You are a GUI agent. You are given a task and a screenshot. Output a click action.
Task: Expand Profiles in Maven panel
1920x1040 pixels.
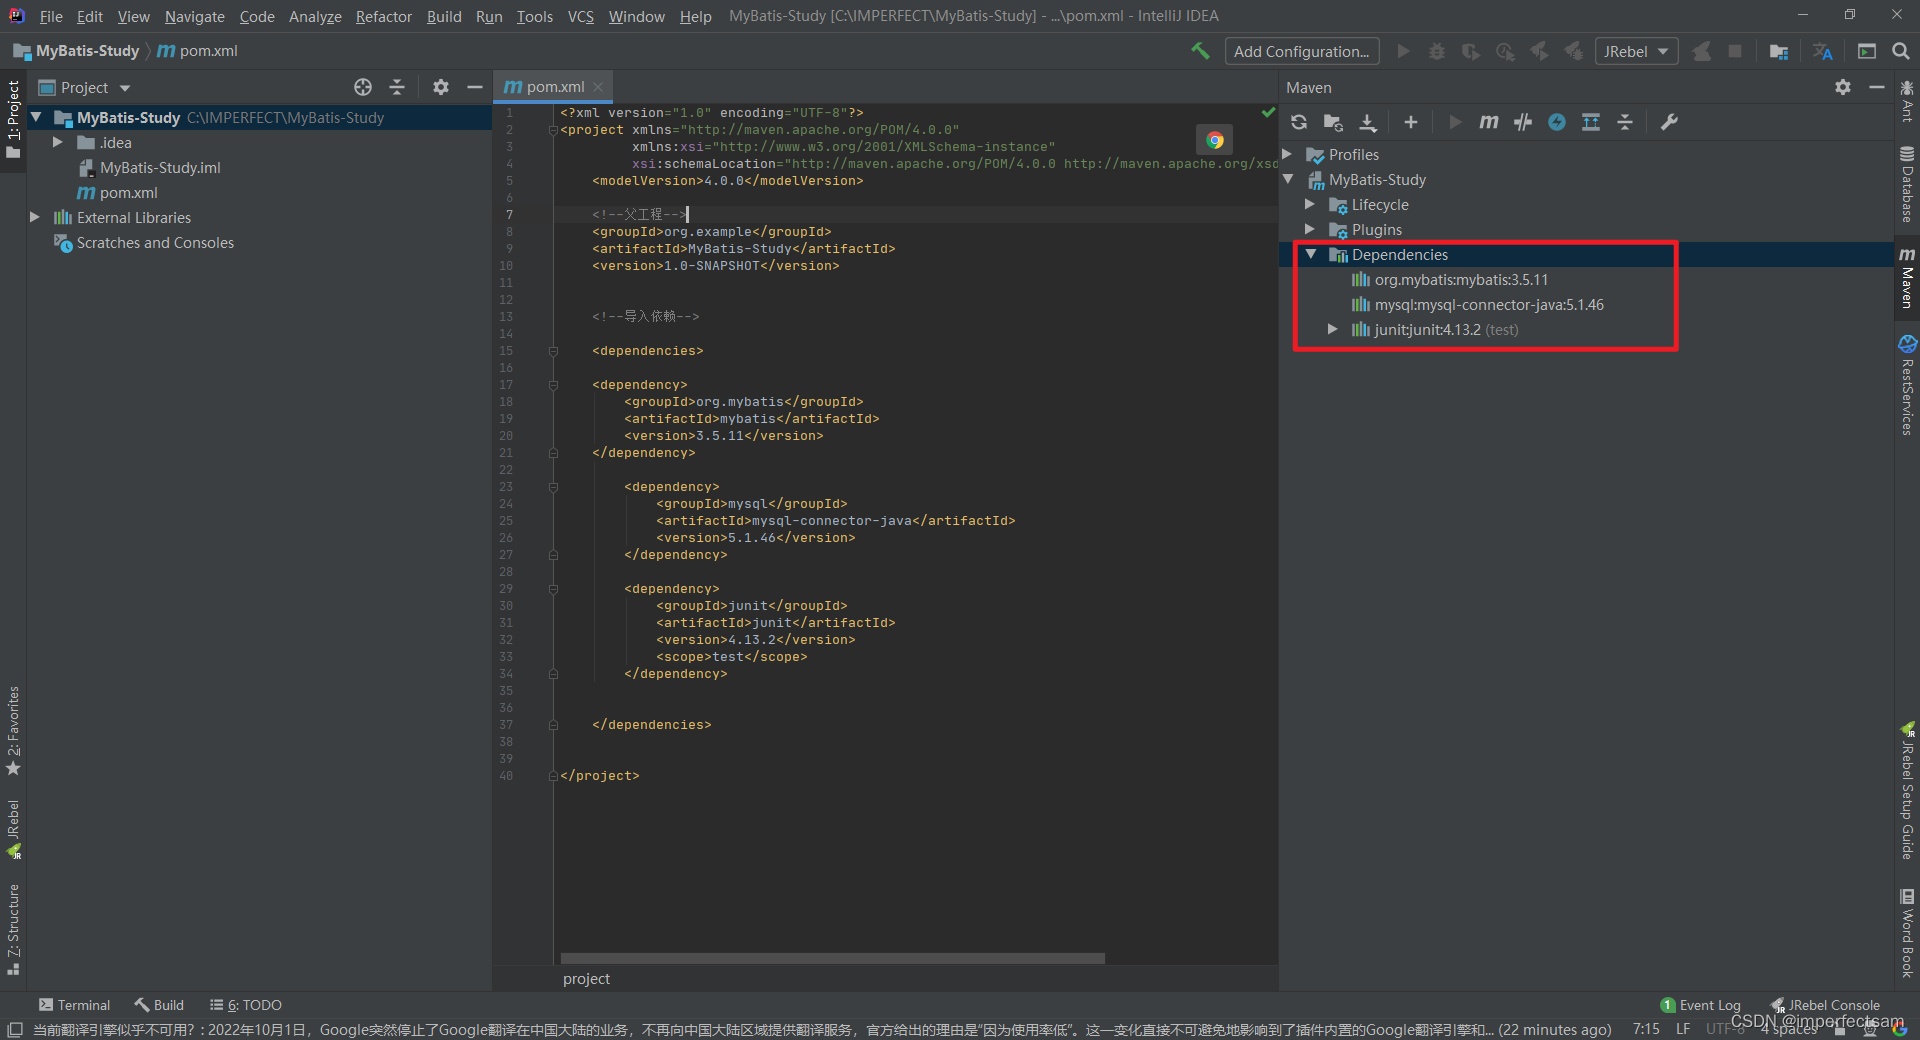click(1288, 154)
